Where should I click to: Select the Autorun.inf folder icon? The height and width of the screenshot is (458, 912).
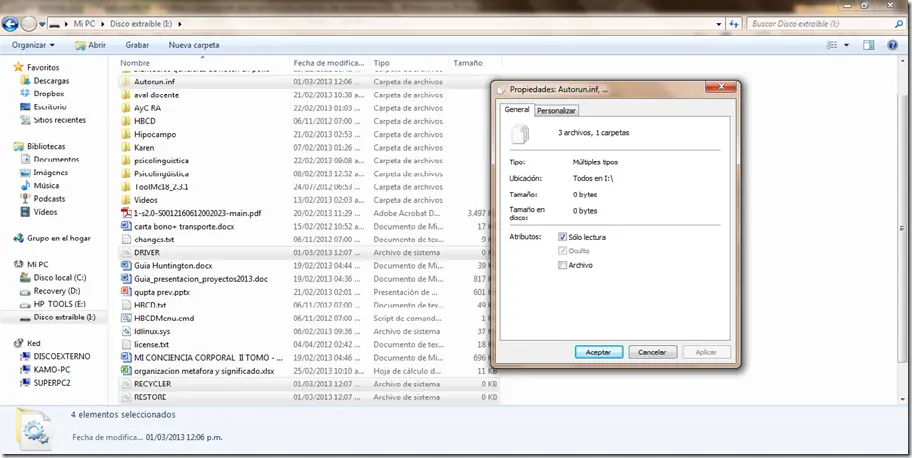point(126,82)
